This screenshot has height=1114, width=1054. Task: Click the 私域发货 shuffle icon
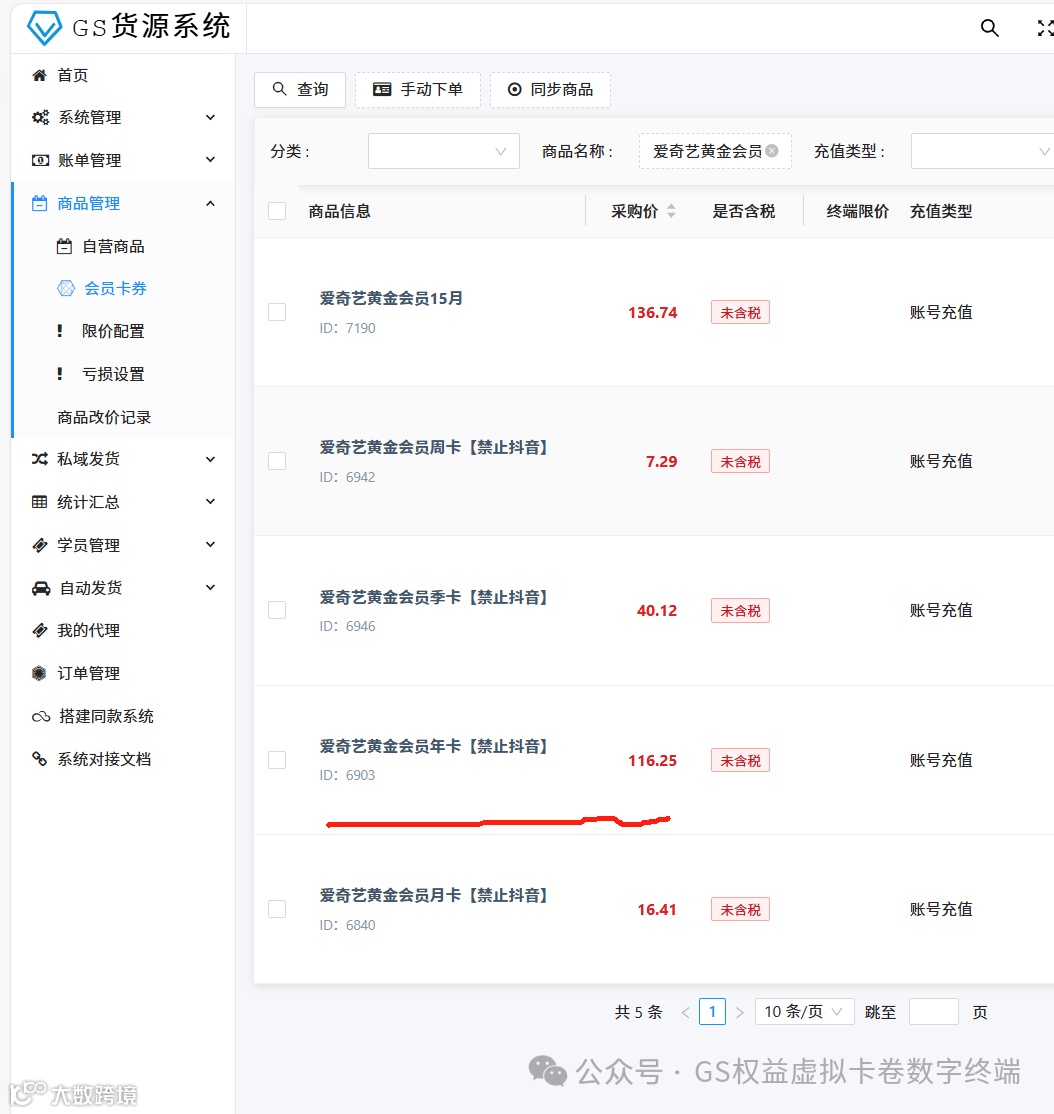pyautogui.click(x=40, y=459)
